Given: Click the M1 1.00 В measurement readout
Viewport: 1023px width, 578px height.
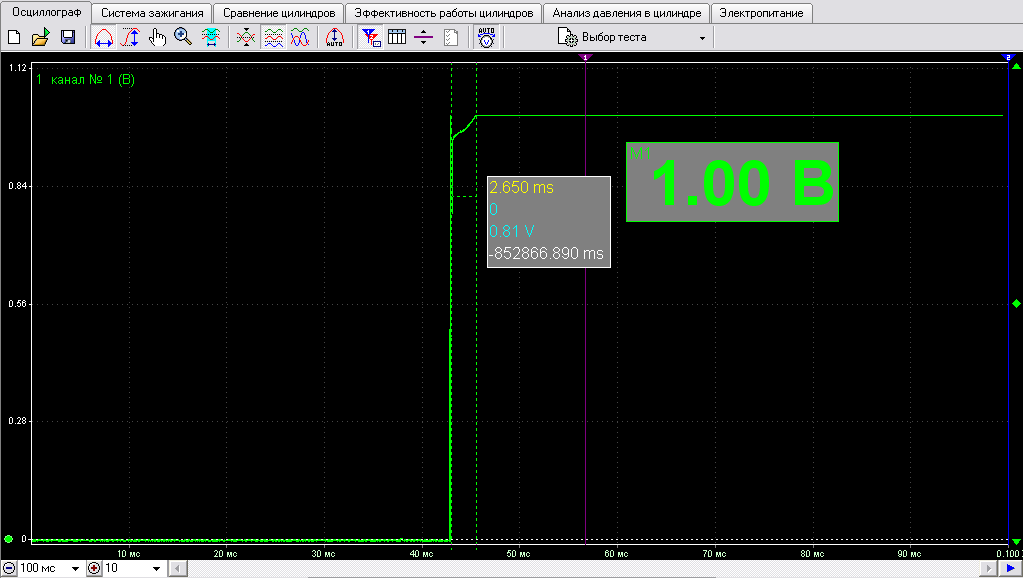Looking at the screenshot, I should (732, 182).
